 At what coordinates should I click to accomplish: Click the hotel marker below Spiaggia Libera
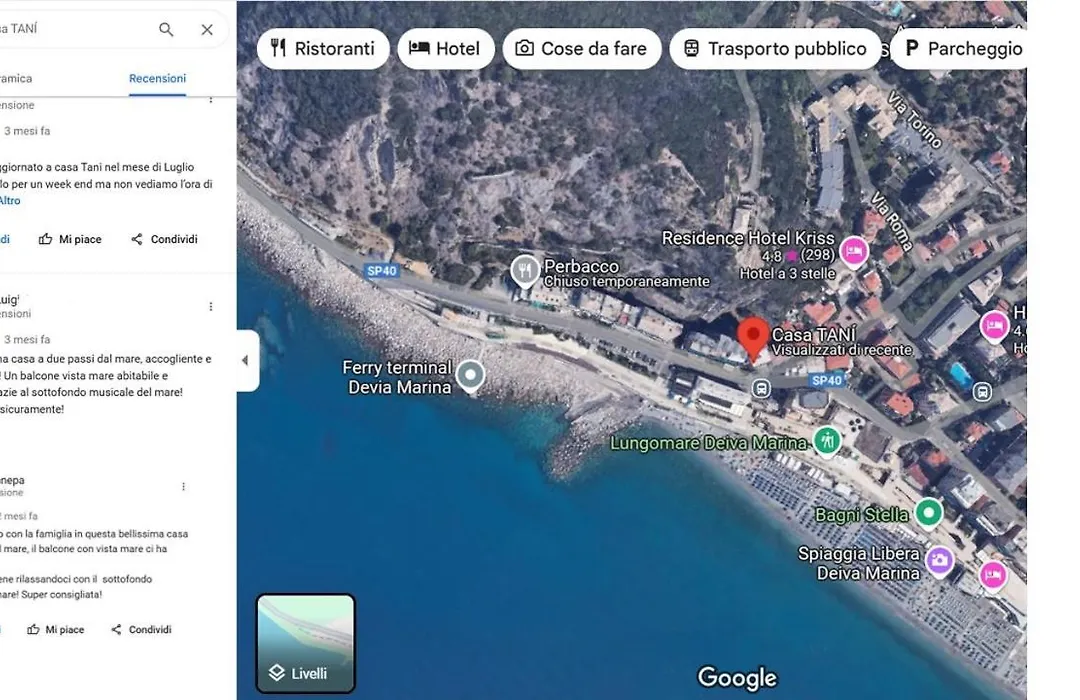(x=993, y=574)
